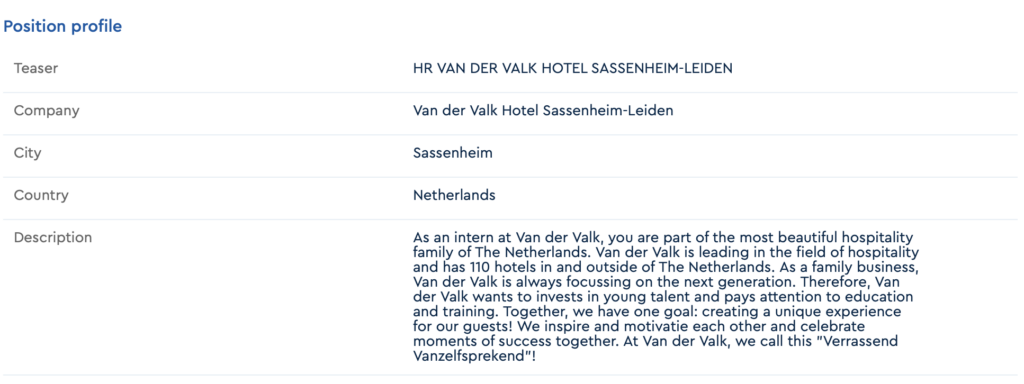The image size is (1024, 384).
Task: Click the words "110 hotels" in description
Action: [497, 266]
